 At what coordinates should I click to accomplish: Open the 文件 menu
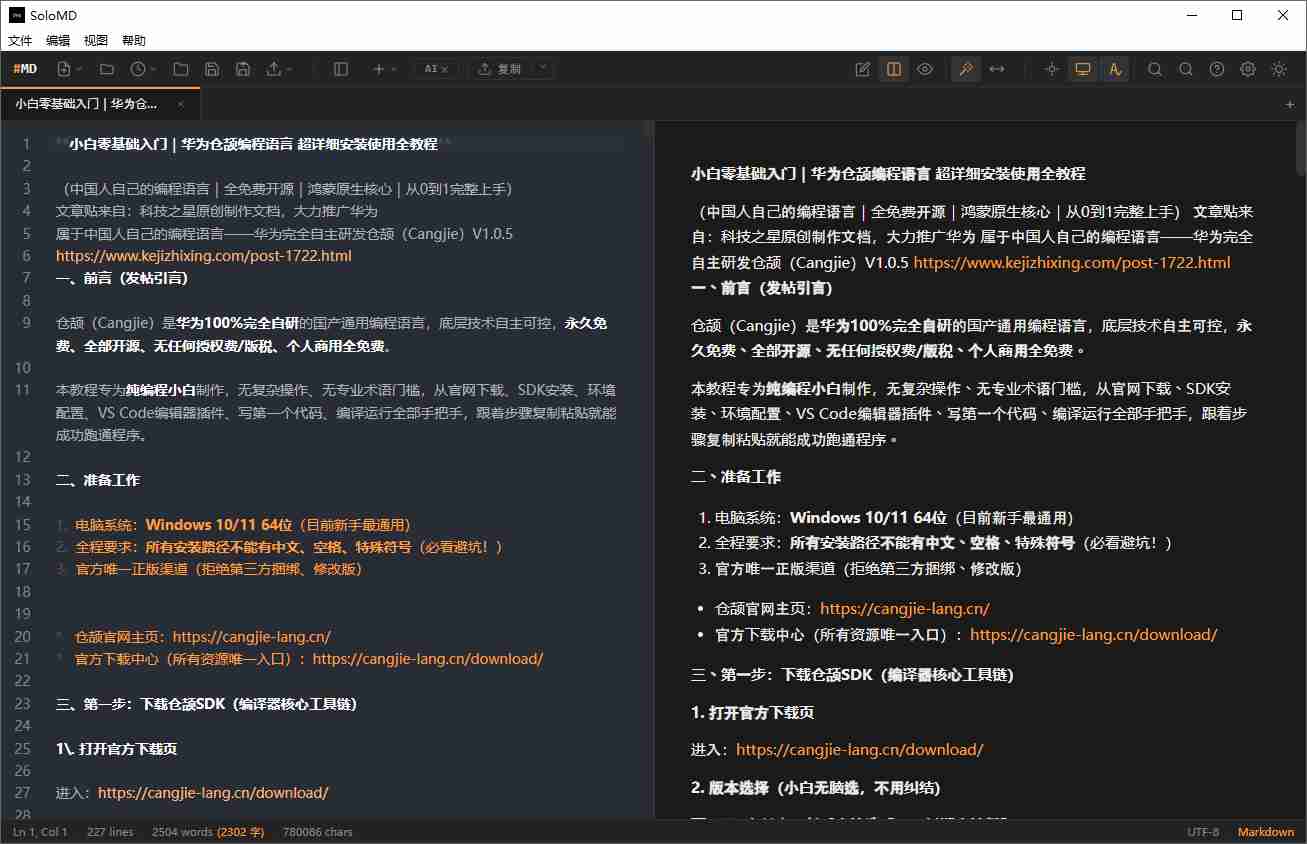pos(20,40)
